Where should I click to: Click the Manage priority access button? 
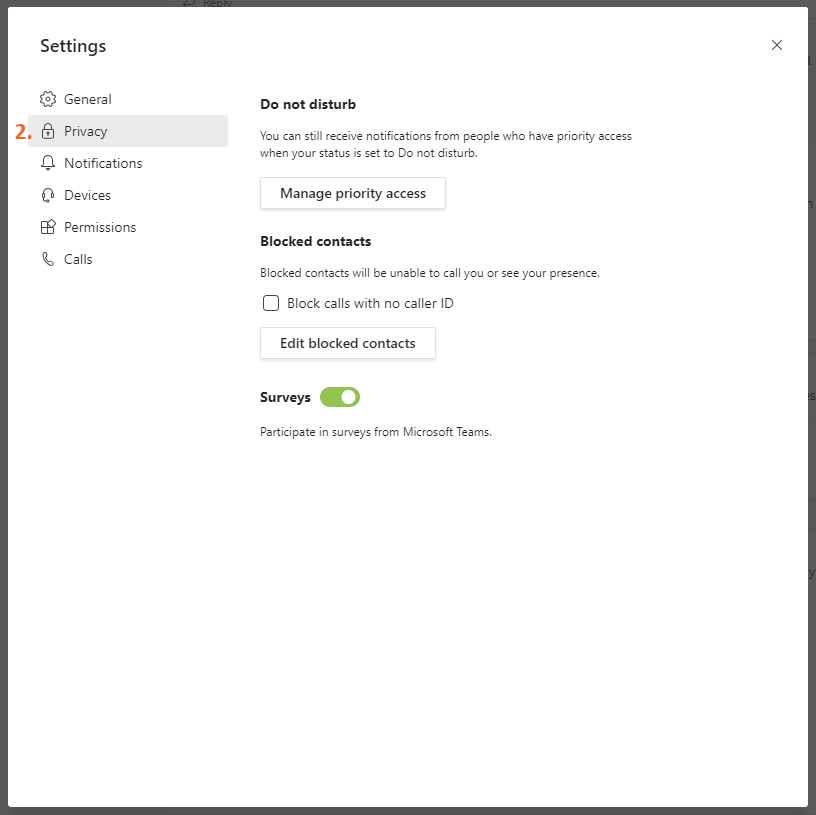point(352,193)
